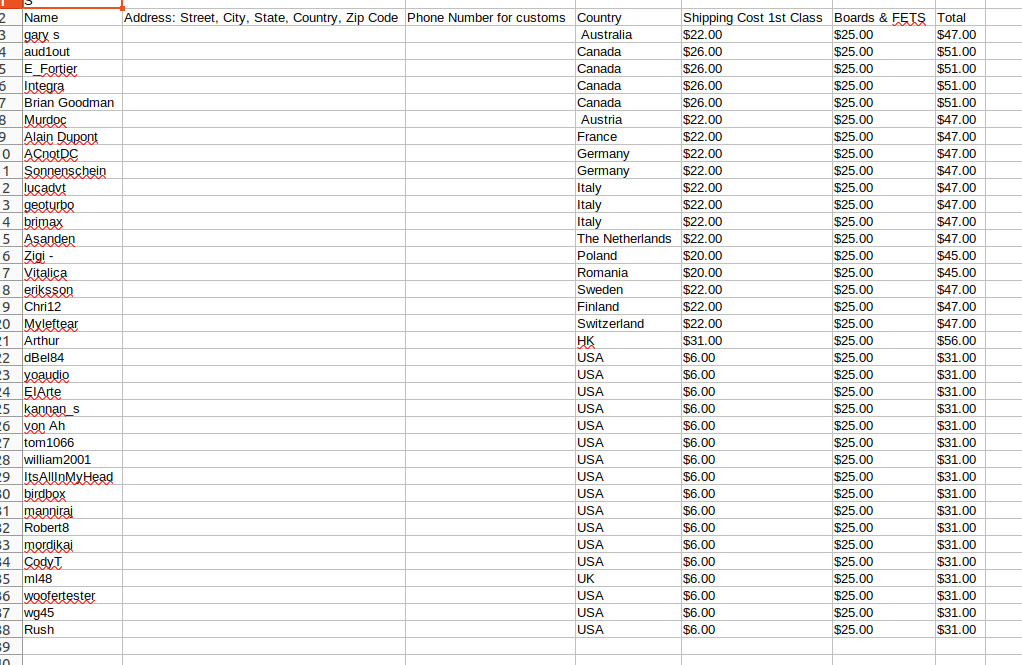Select the 'Zigi -' name cell

[x=72, y=256]
